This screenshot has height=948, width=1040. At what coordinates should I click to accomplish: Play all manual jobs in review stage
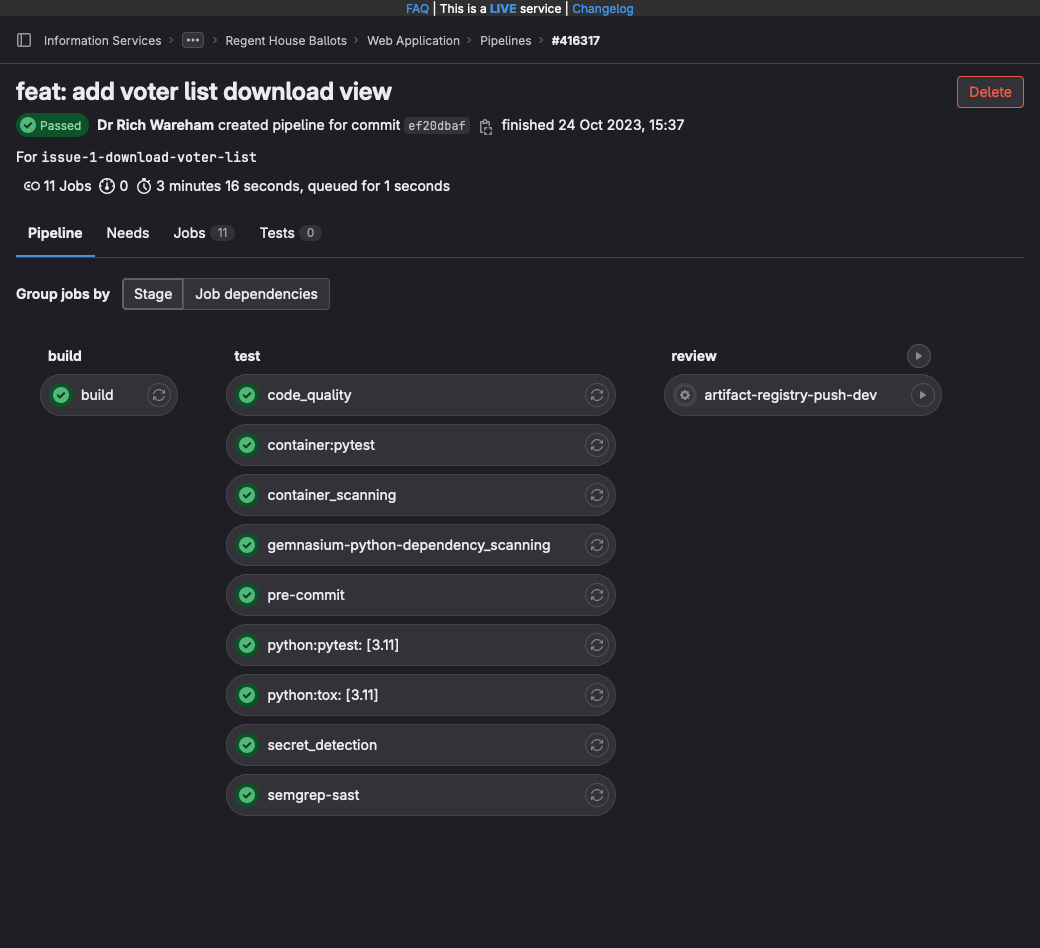coord(918,356)
